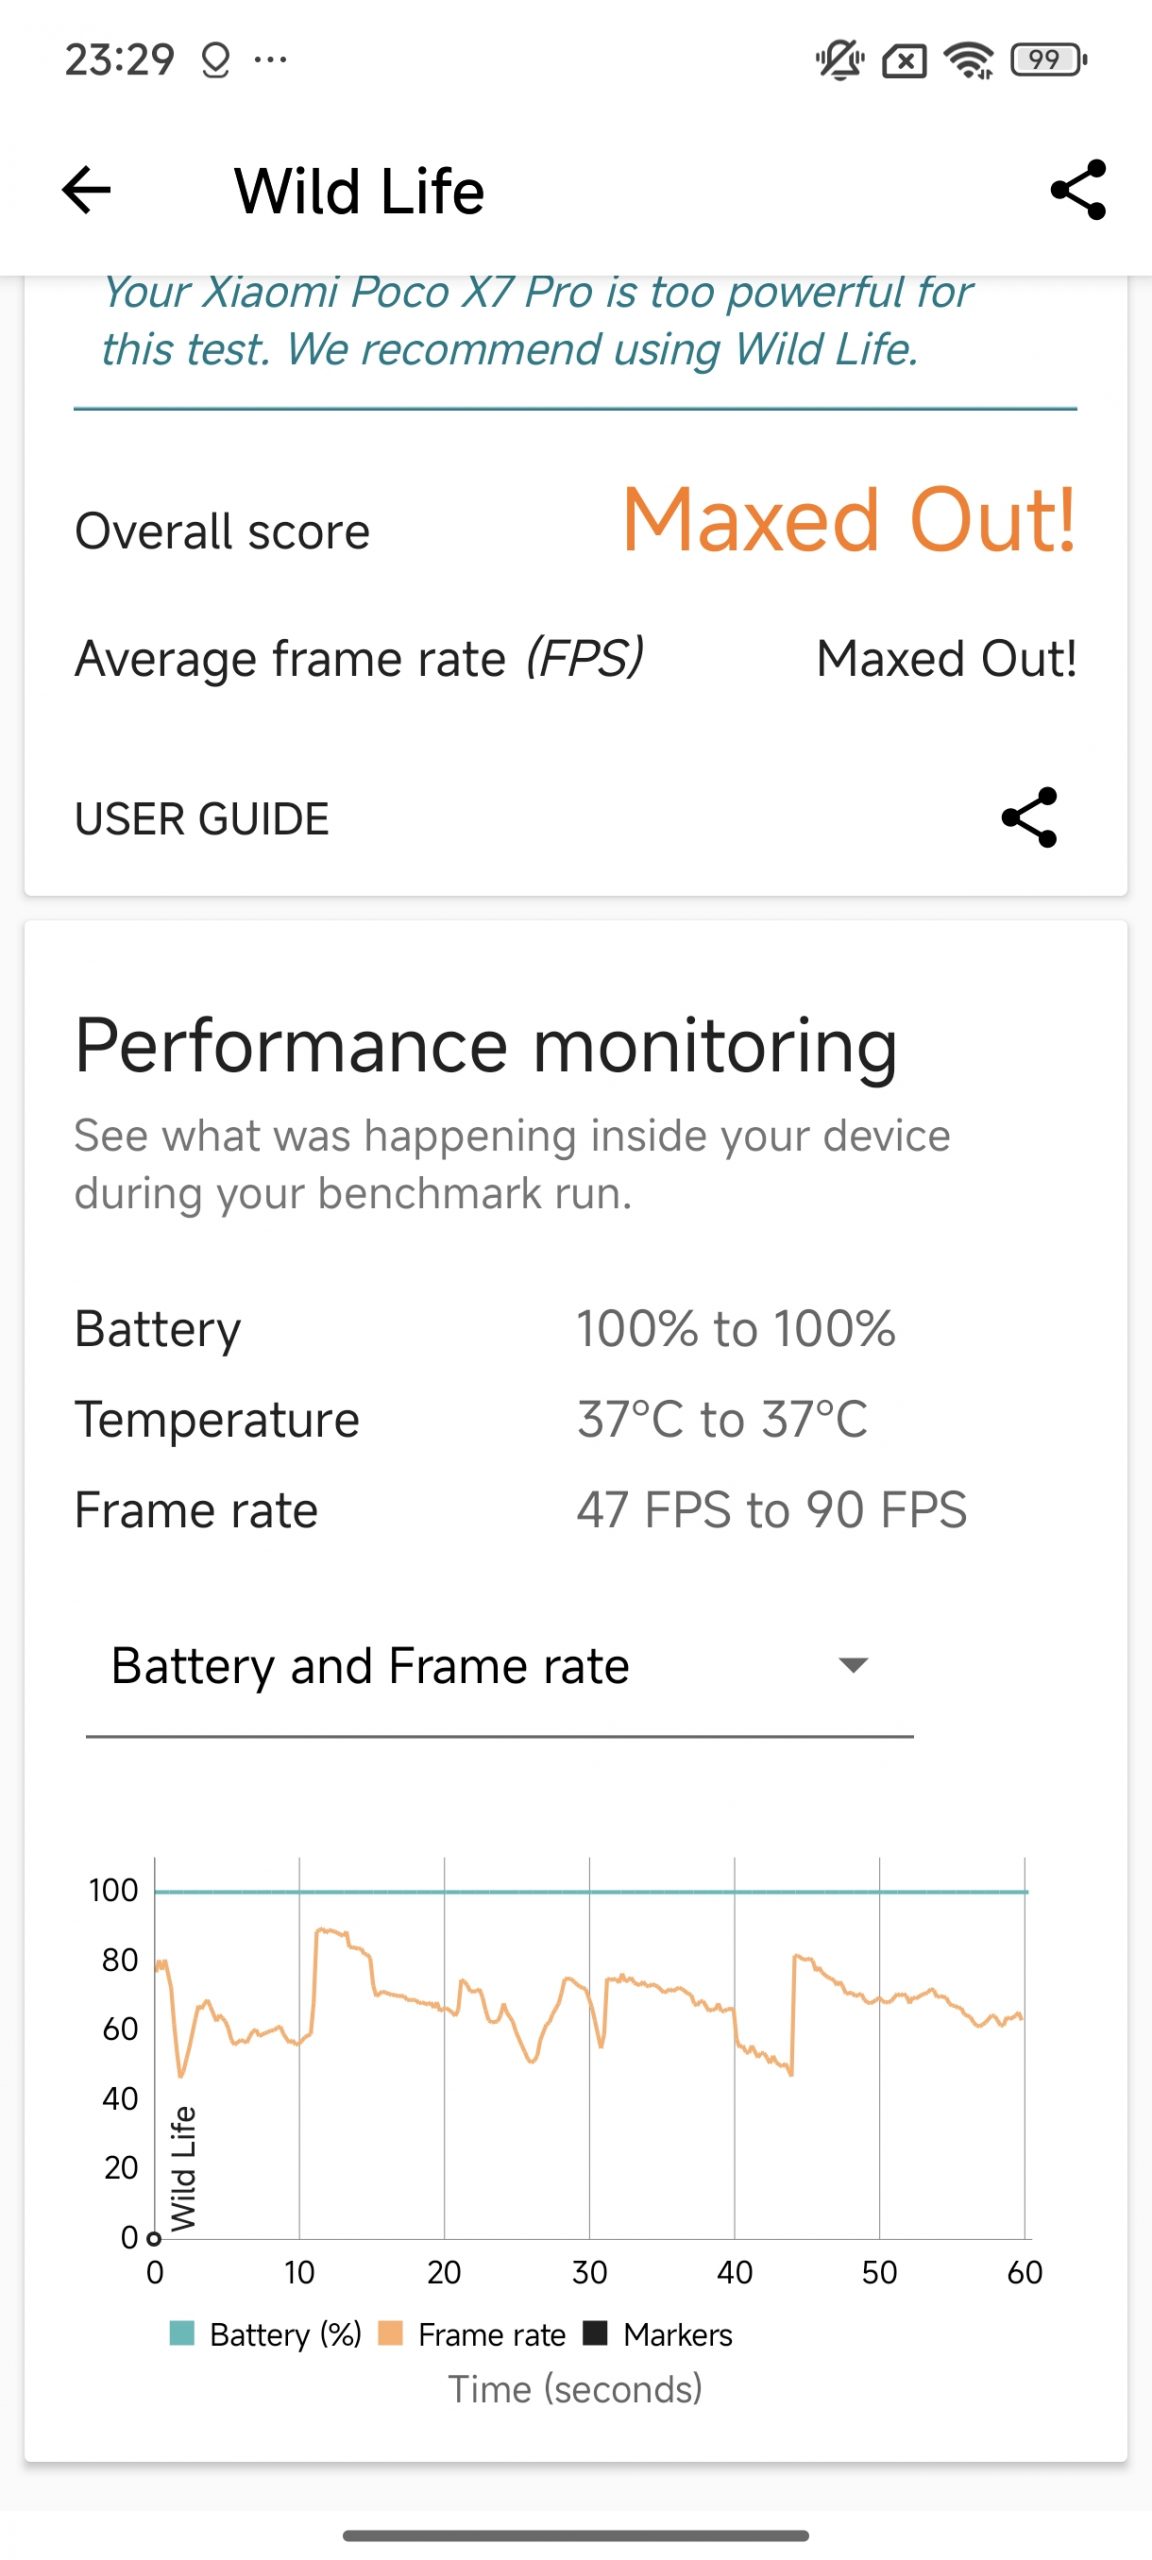
Task: Tap the Wild Life page title
Action: 359,191
